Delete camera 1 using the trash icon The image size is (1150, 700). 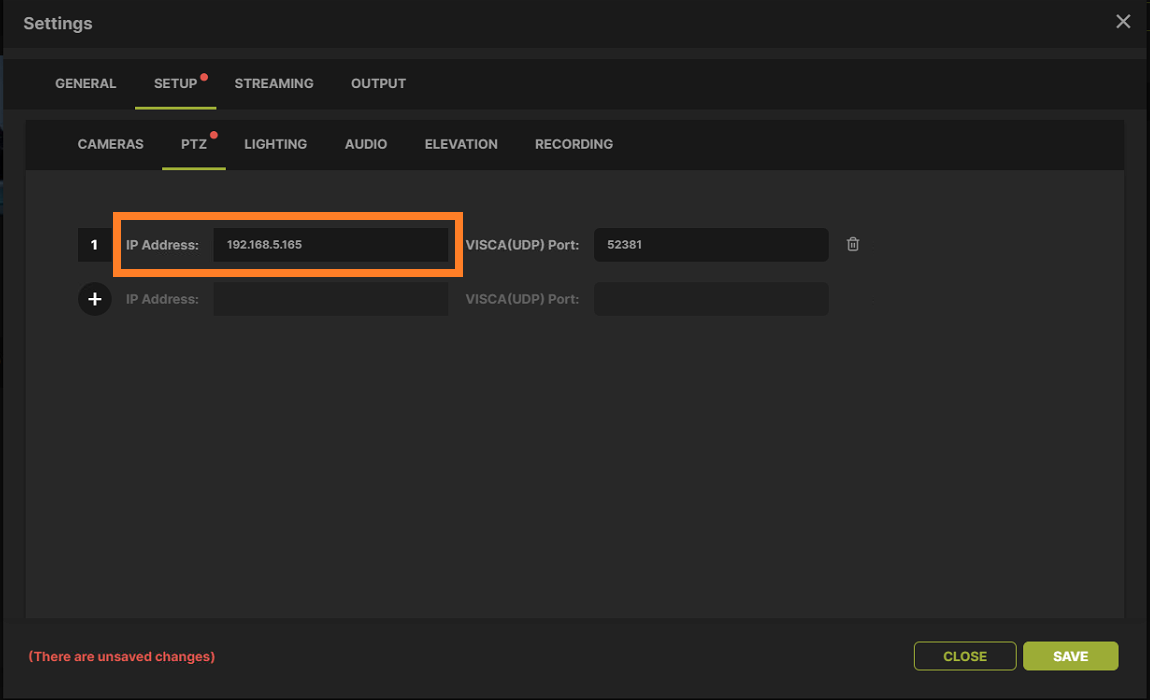(853, 244)
